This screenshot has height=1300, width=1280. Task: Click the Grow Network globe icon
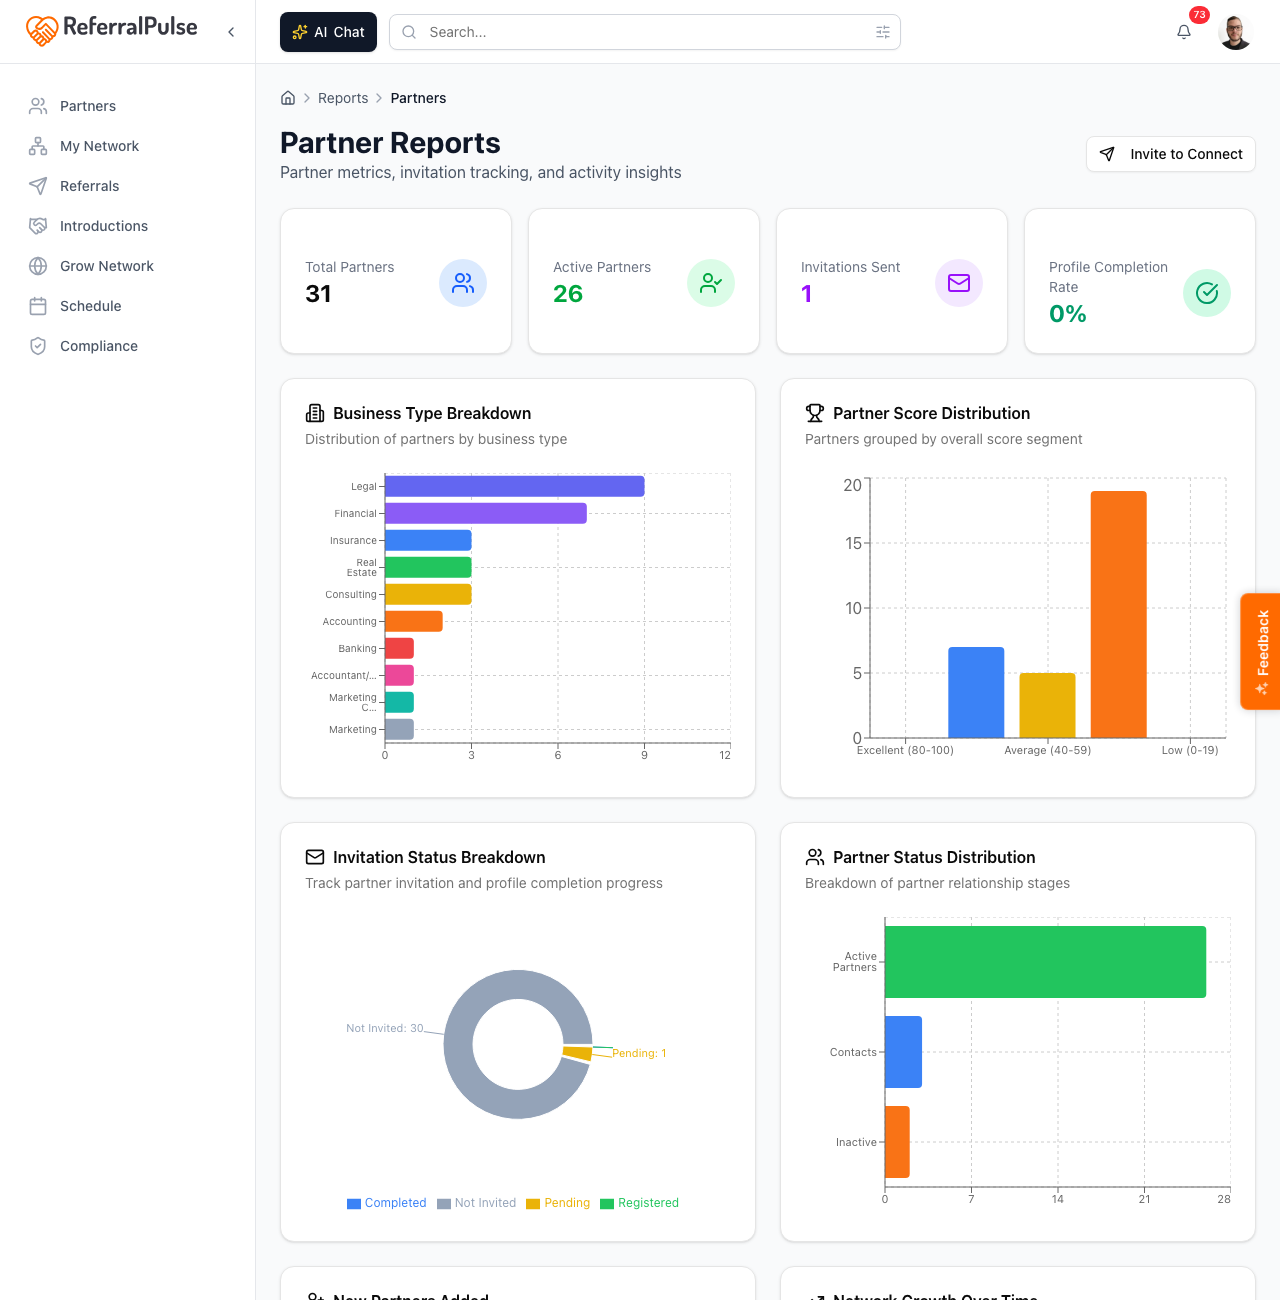[x=38, y=266]
